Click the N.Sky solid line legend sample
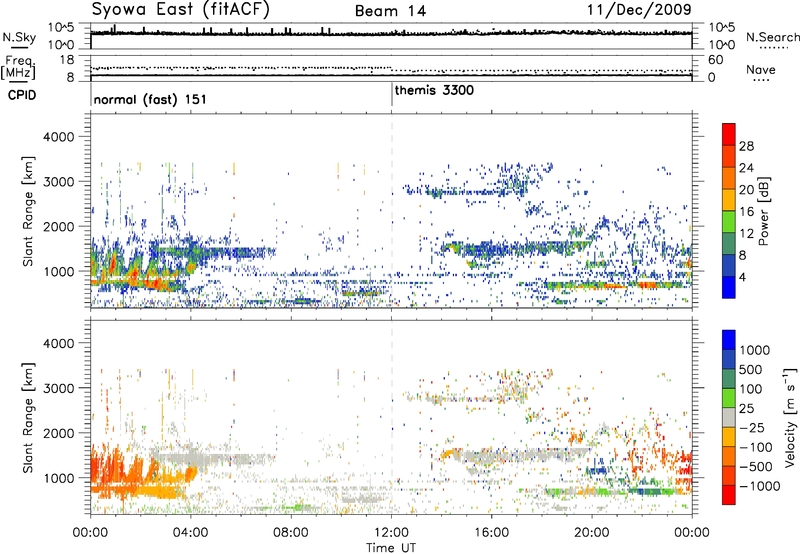 19,47
